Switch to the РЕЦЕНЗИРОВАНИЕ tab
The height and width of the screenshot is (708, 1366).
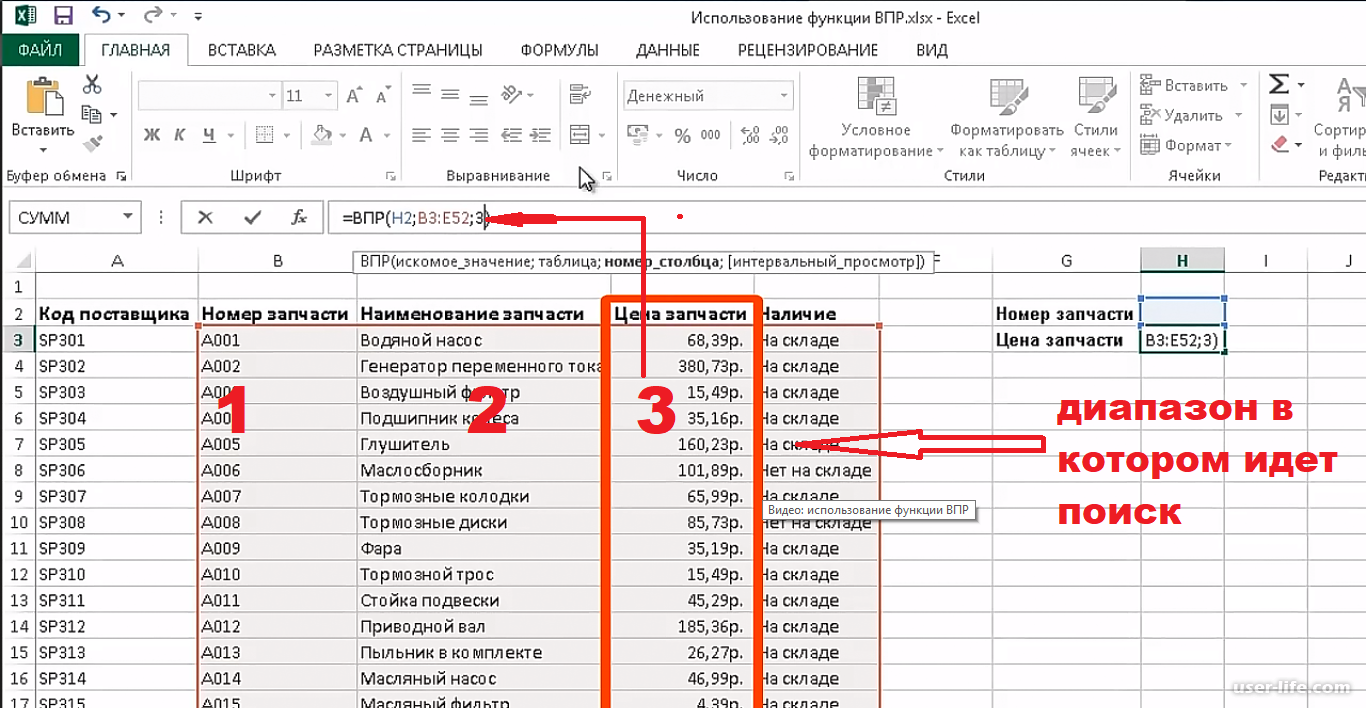[808, 49]
